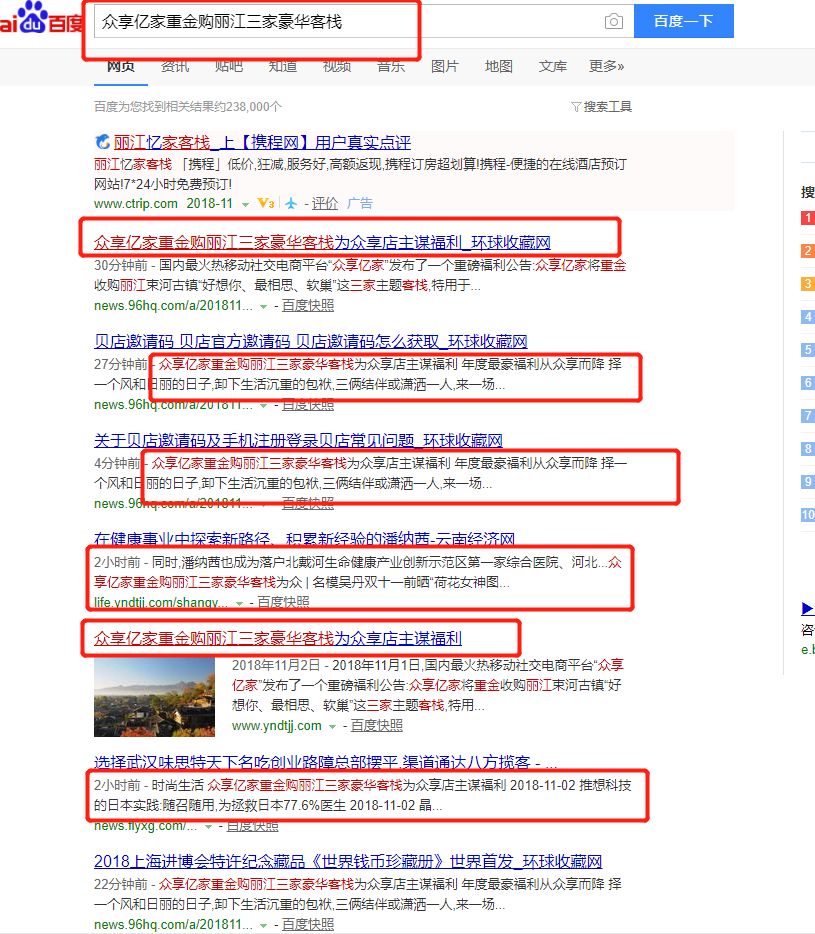The width and height of the screenshot is (815, 934).
Task: Open 众享亿家重金购丽江 环球收藏网 result title
Action: [x=322, y=242]
